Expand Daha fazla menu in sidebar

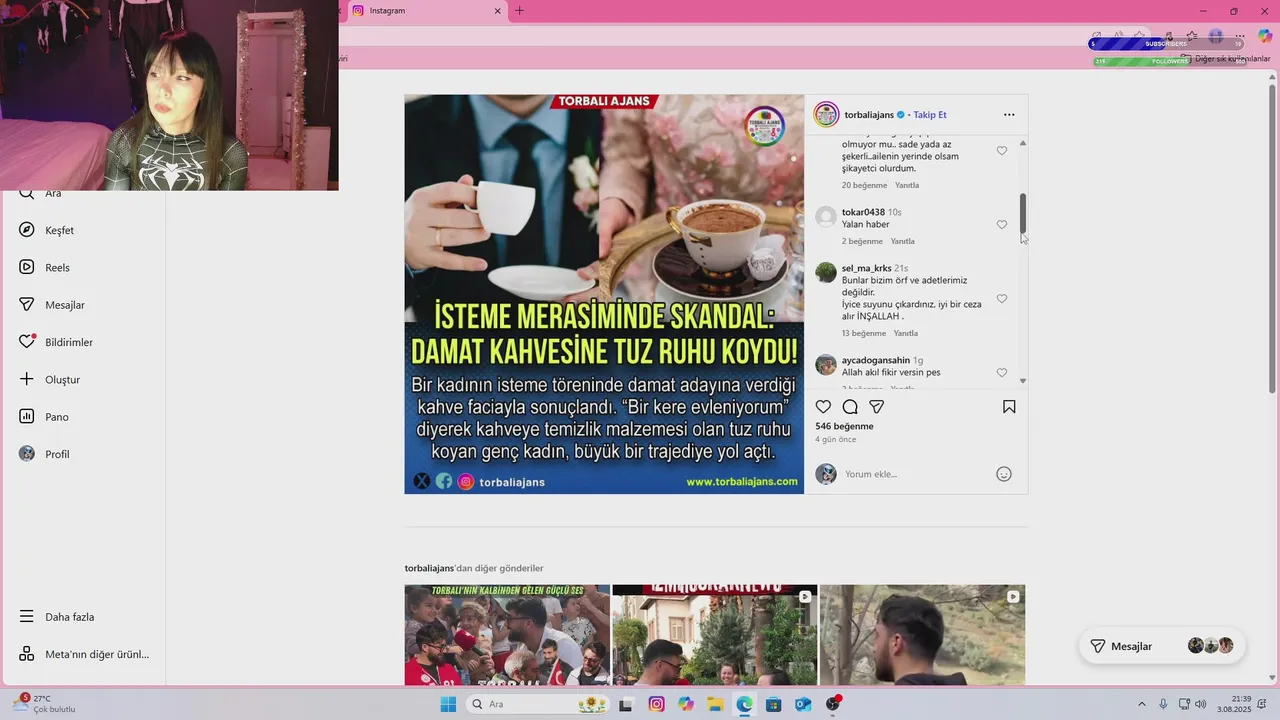tap(57, 617)
